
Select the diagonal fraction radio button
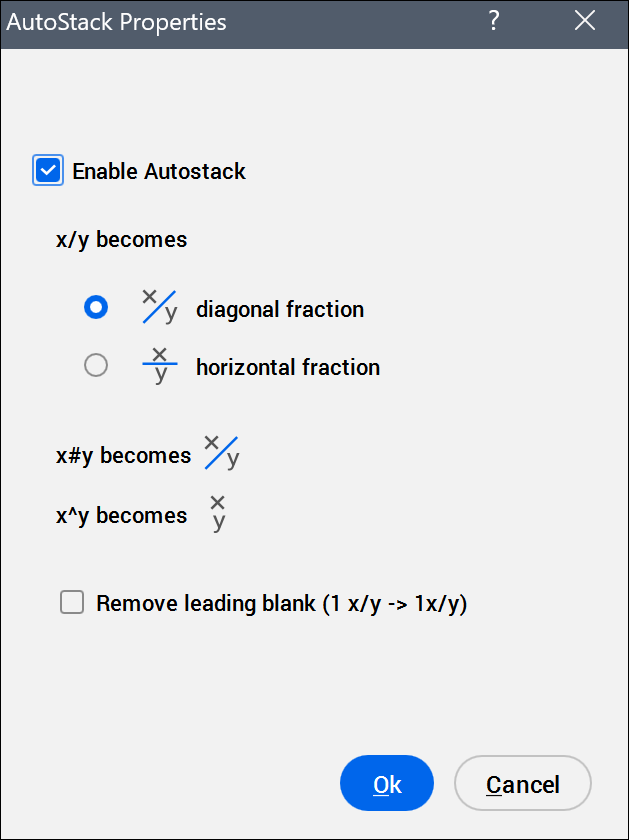pyautogui.click(x=96, y=308)
